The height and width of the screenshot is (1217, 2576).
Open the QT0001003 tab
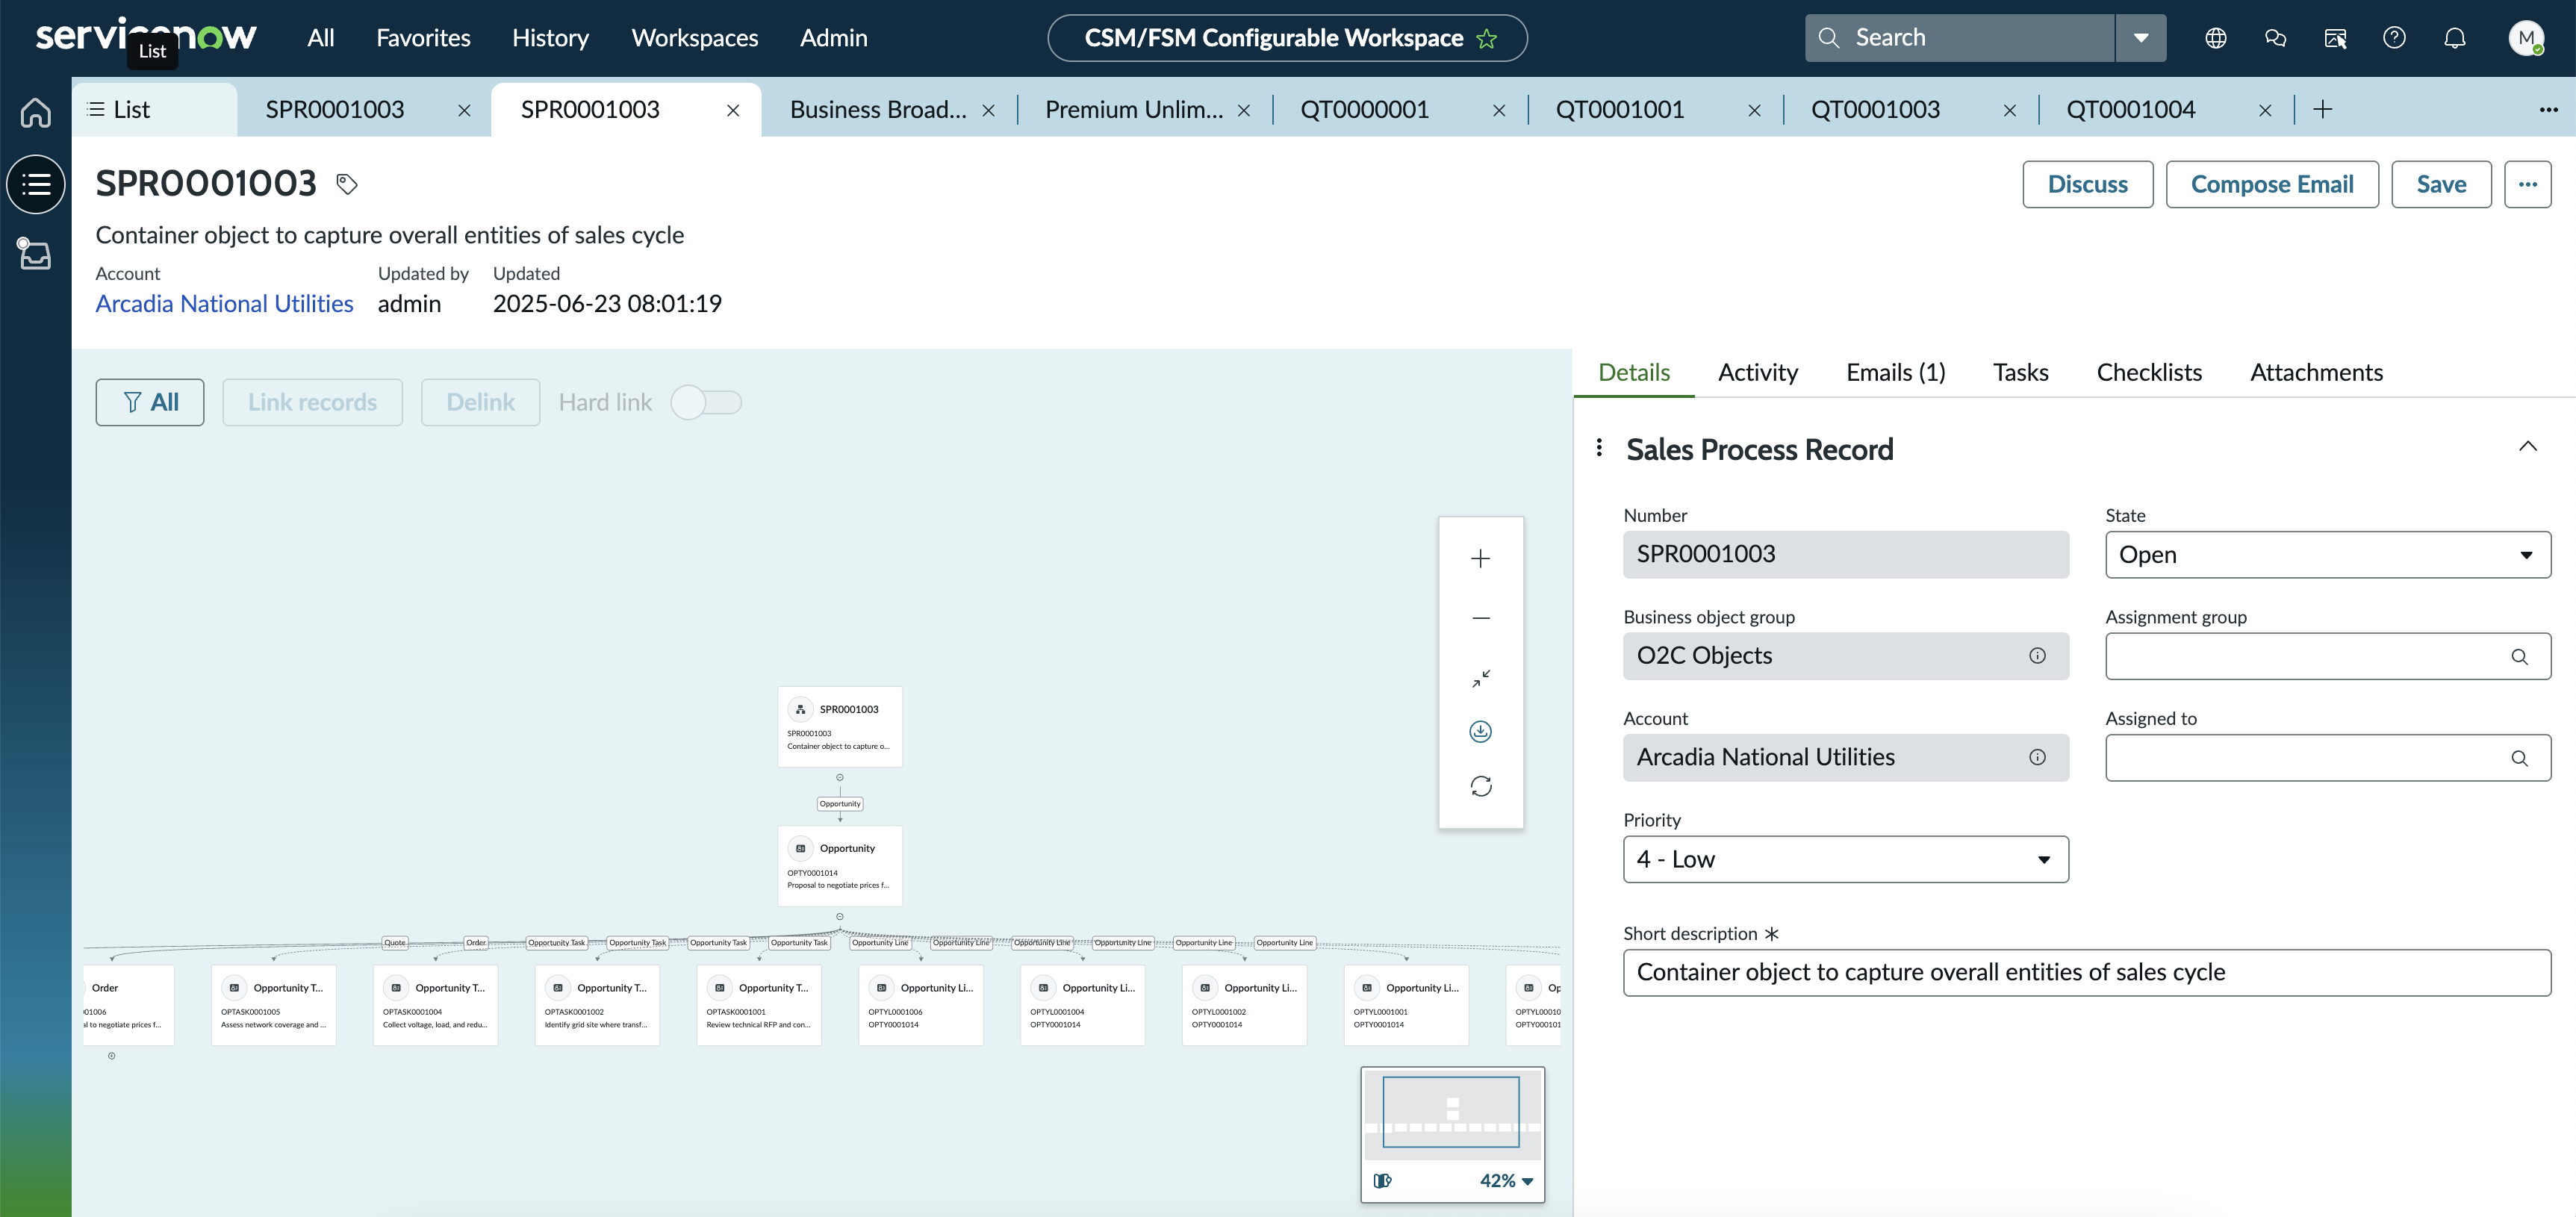[1875, 110]
